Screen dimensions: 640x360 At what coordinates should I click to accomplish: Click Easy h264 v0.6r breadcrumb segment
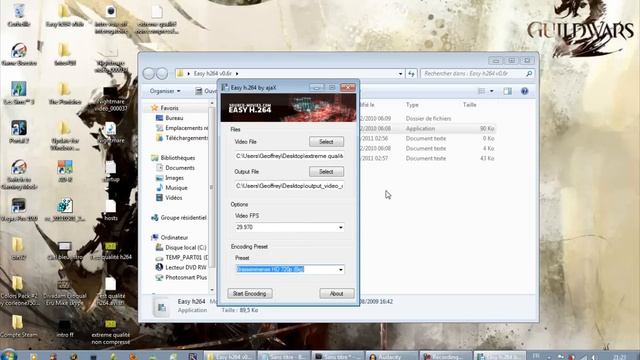click(213, 73)
